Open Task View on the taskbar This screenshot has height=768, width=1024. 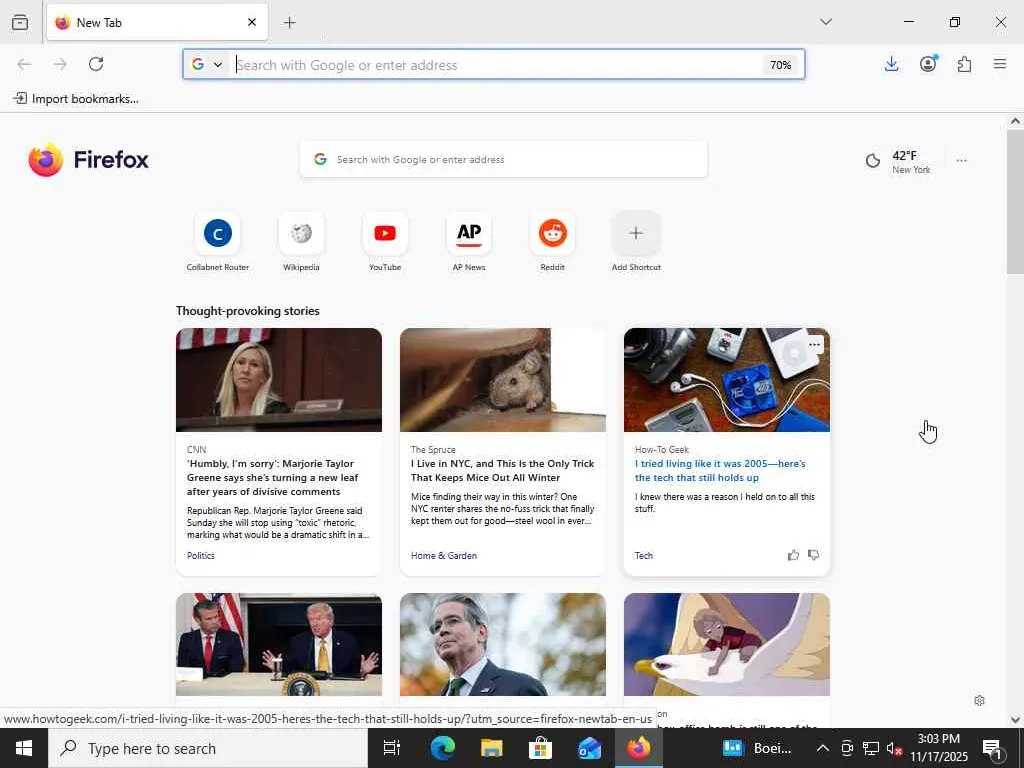pos(391,748)
